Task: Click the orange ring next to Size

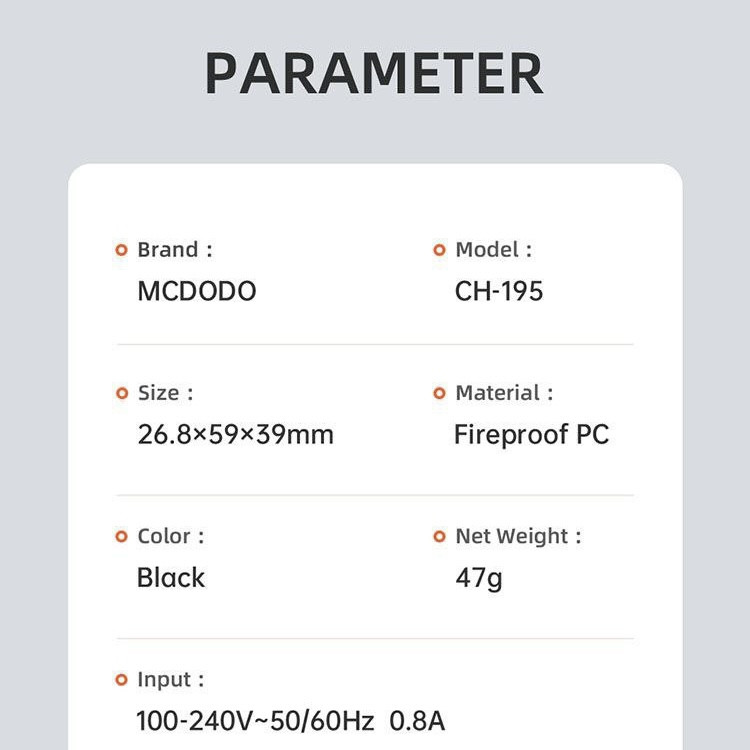Action: (x=122, y=393)
